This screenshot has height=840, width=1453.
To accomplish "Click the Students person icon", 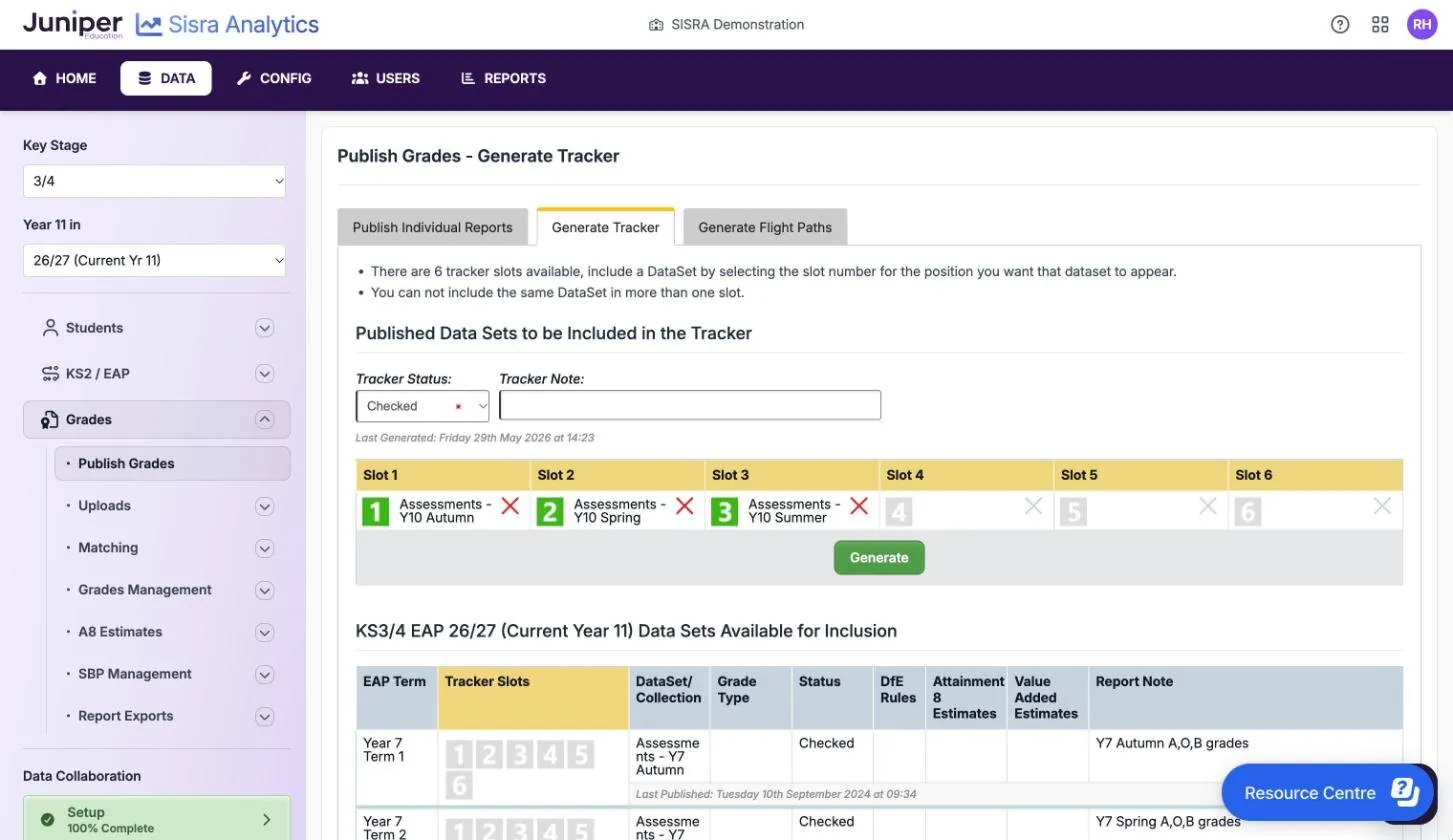I will click(x=50, y=328).
